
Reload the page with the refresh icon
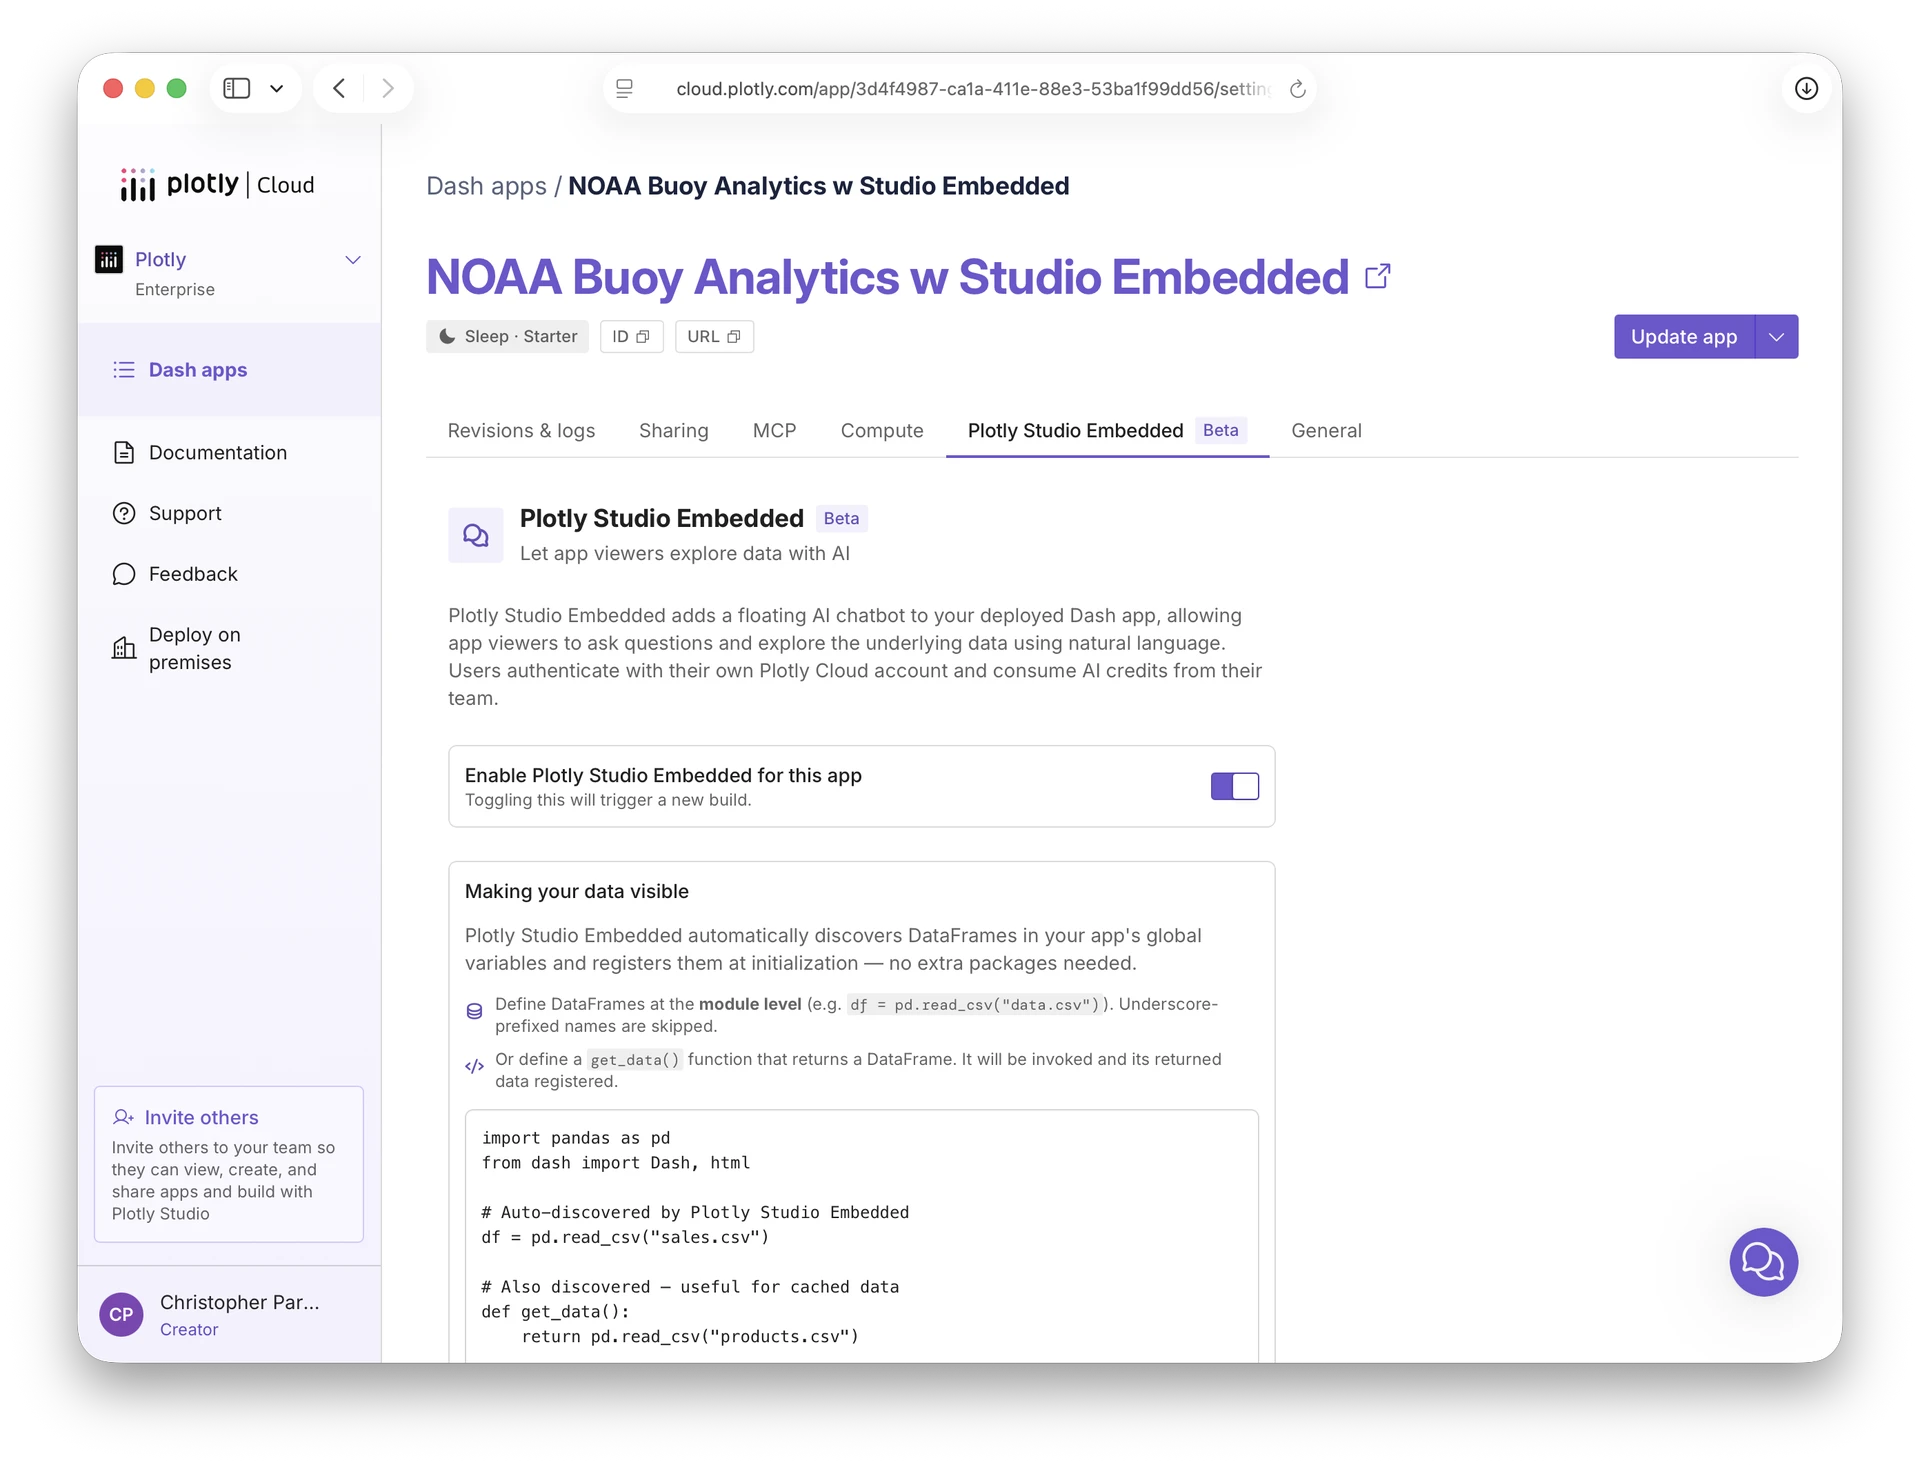tap(1298, 89)
